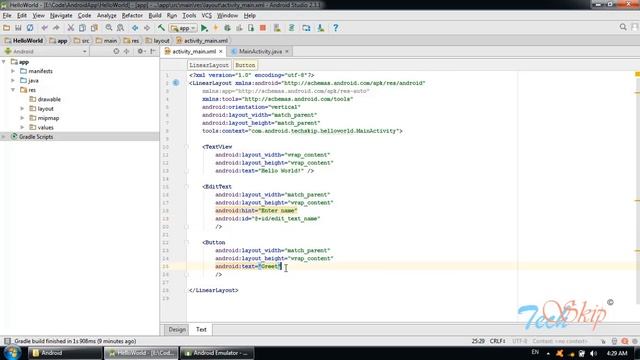Click the src breadcrumb
Screen dimensions: 640x360
pos(82,41)
